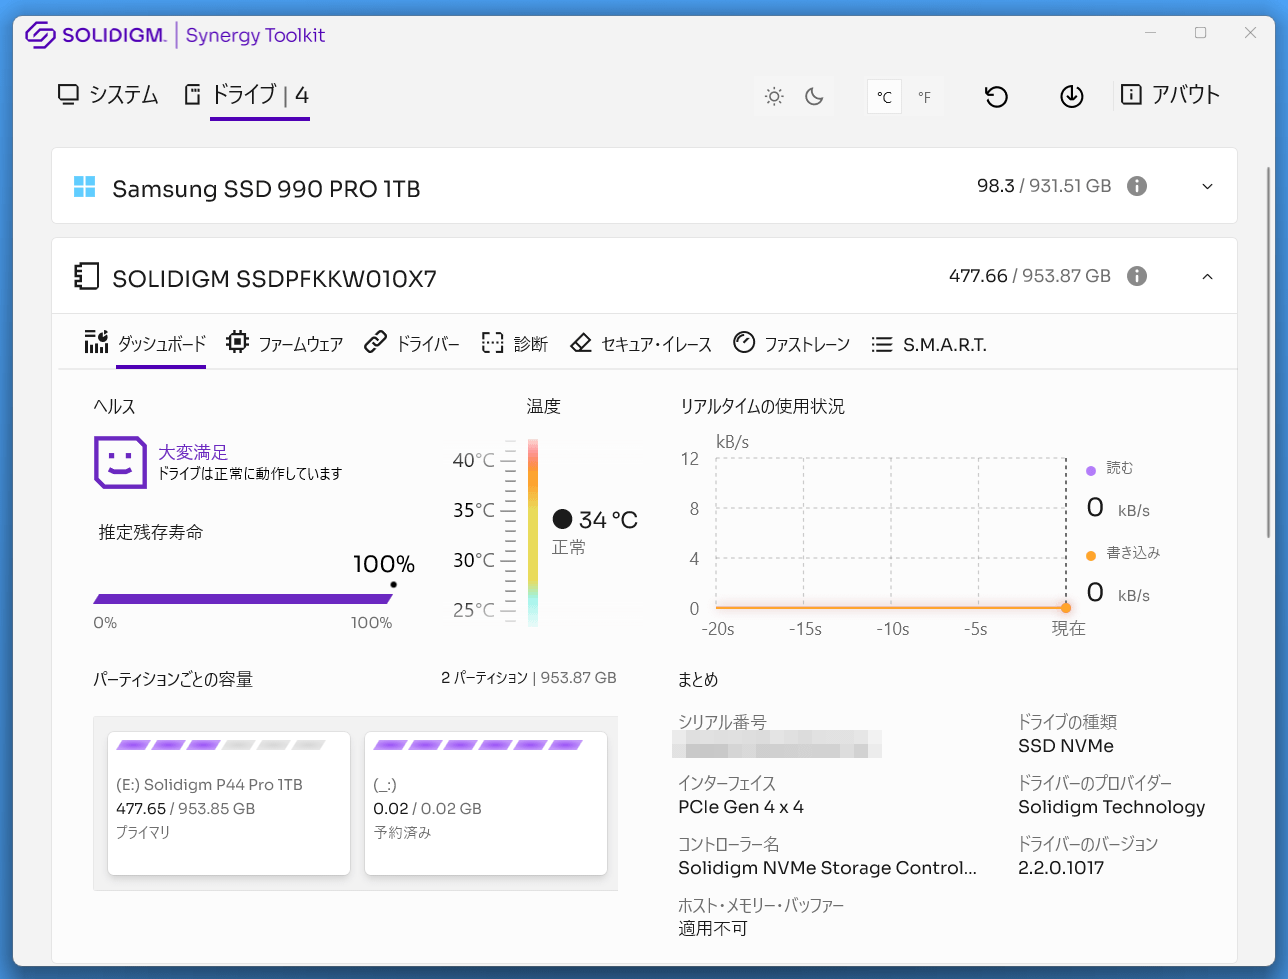Viewport: 1288px width, 979px height.
Task: Click the 書き込み legend entry
Action: click(1123, 553)
